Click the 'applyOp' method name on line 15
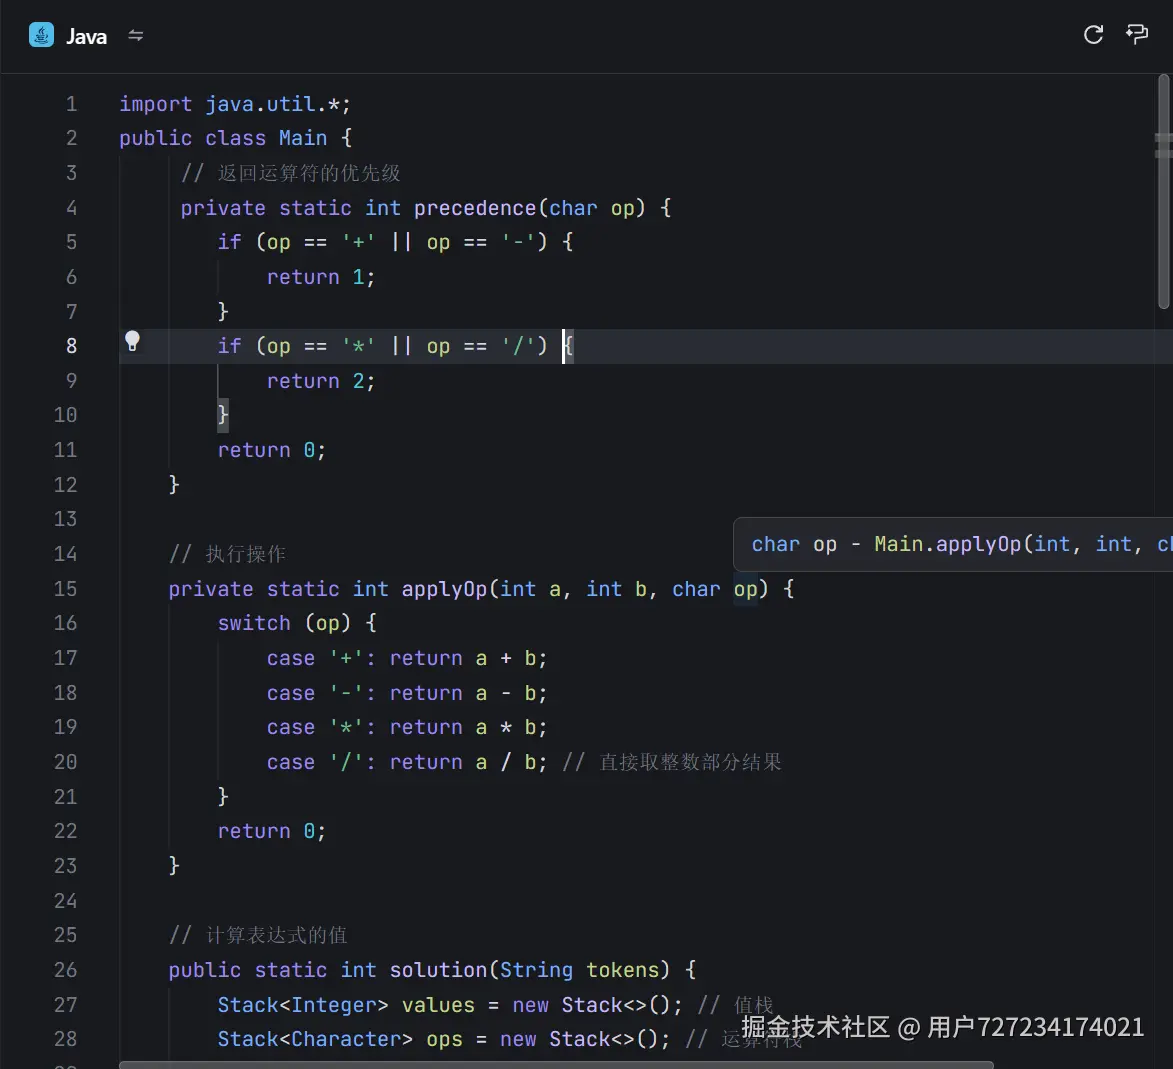This screenshot has height=1069, width=1173. tap(444, 589)
